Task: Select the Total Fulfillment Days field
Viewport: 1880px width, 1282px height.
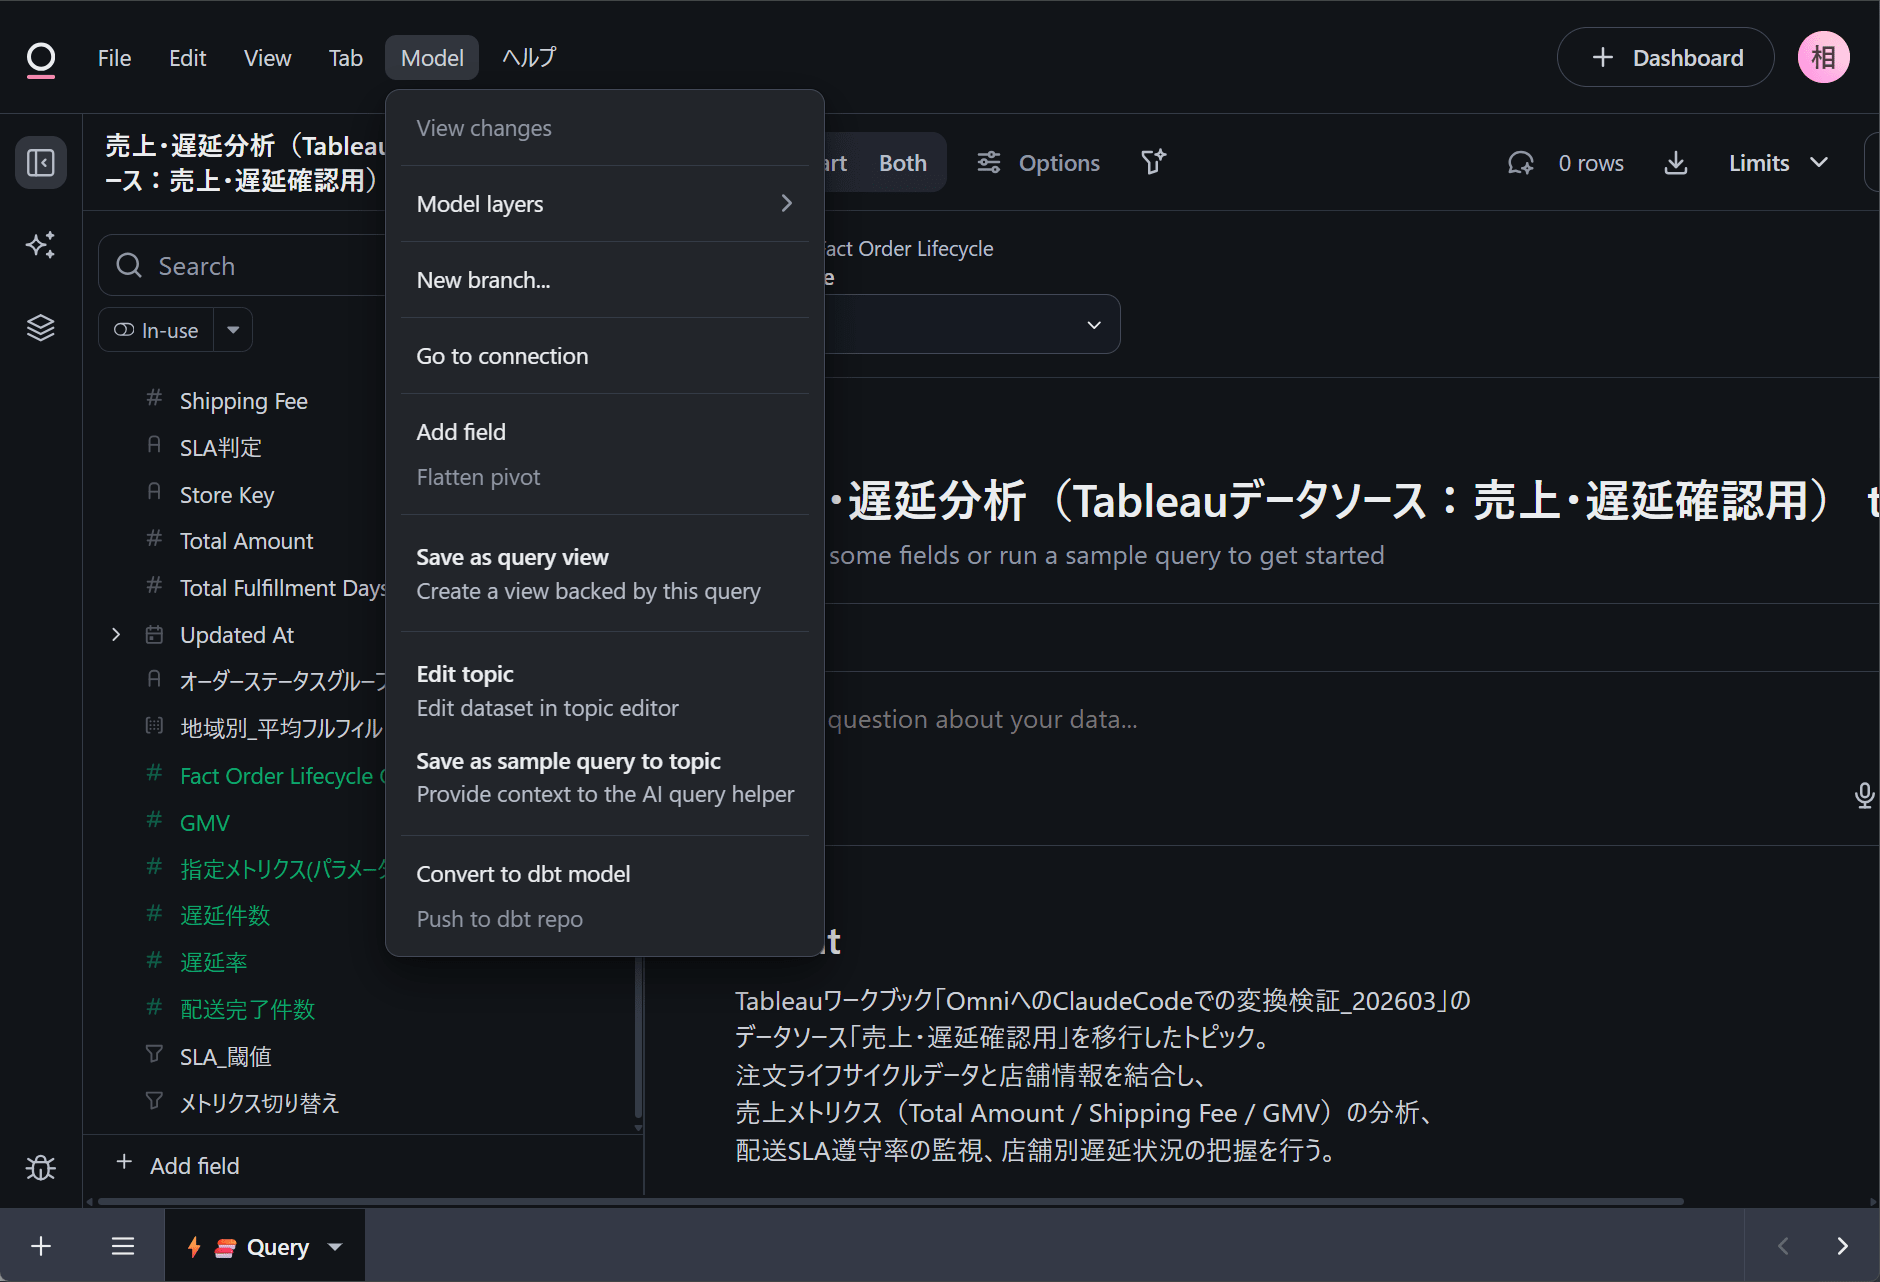Action: [x=282, y=588]
